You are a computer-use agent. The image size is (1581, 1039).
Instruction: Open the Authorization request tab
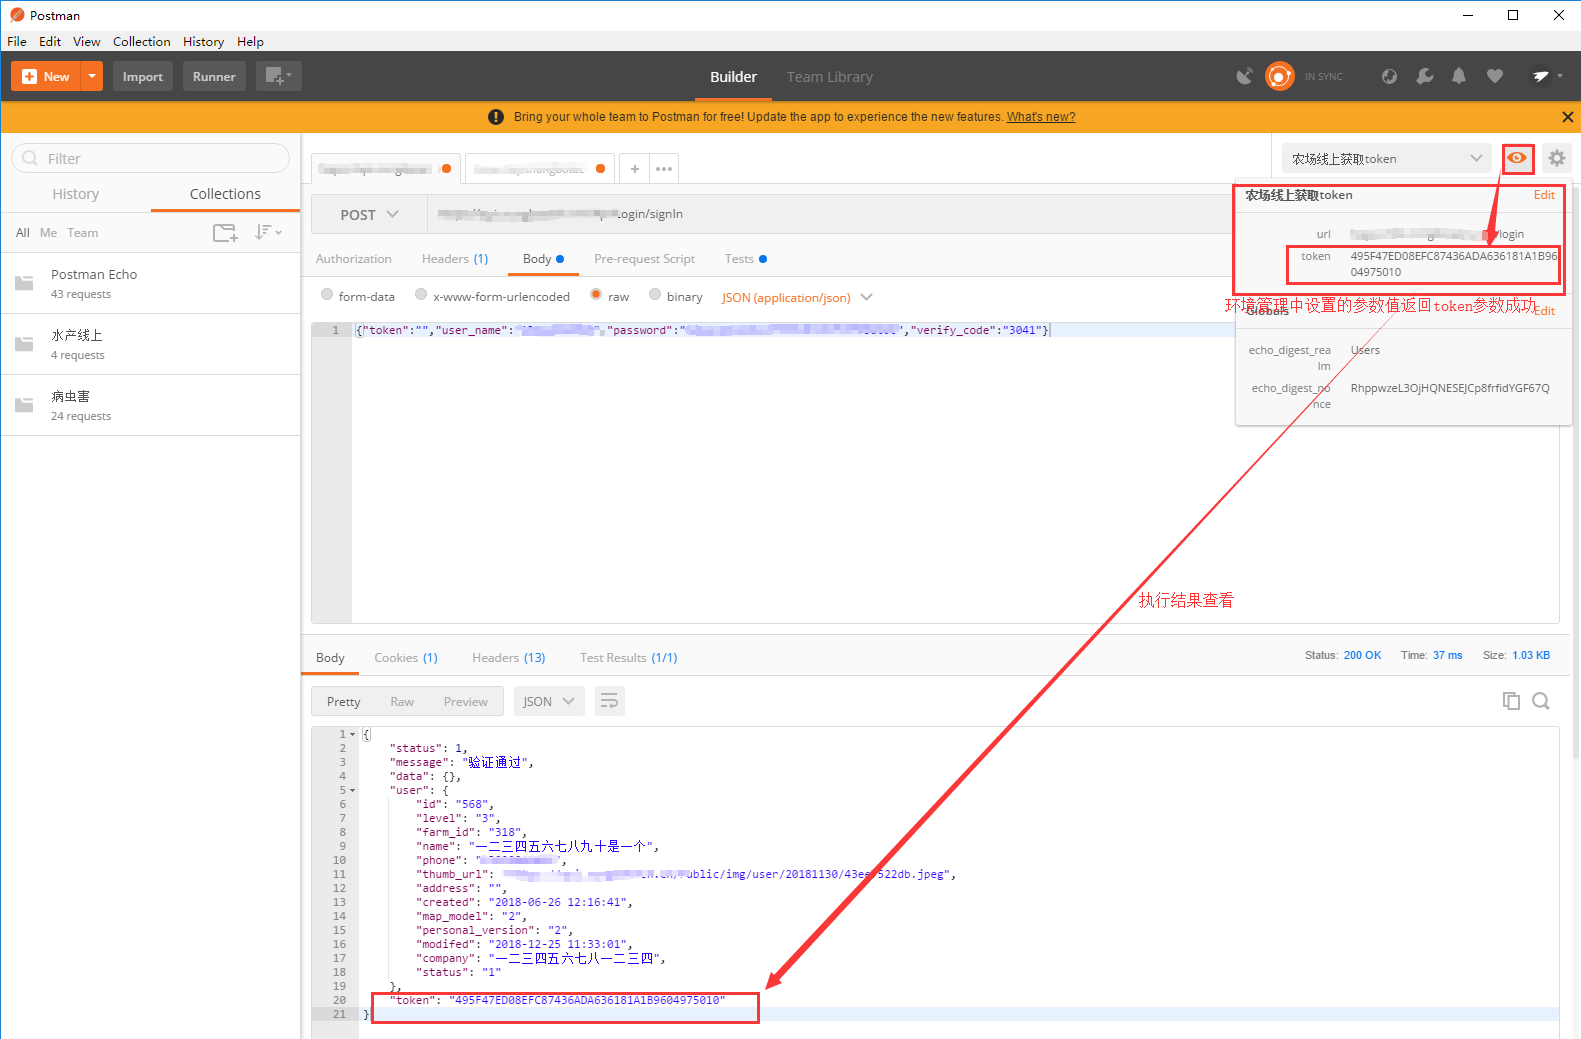pyautogui.click(x=354, y=258)
